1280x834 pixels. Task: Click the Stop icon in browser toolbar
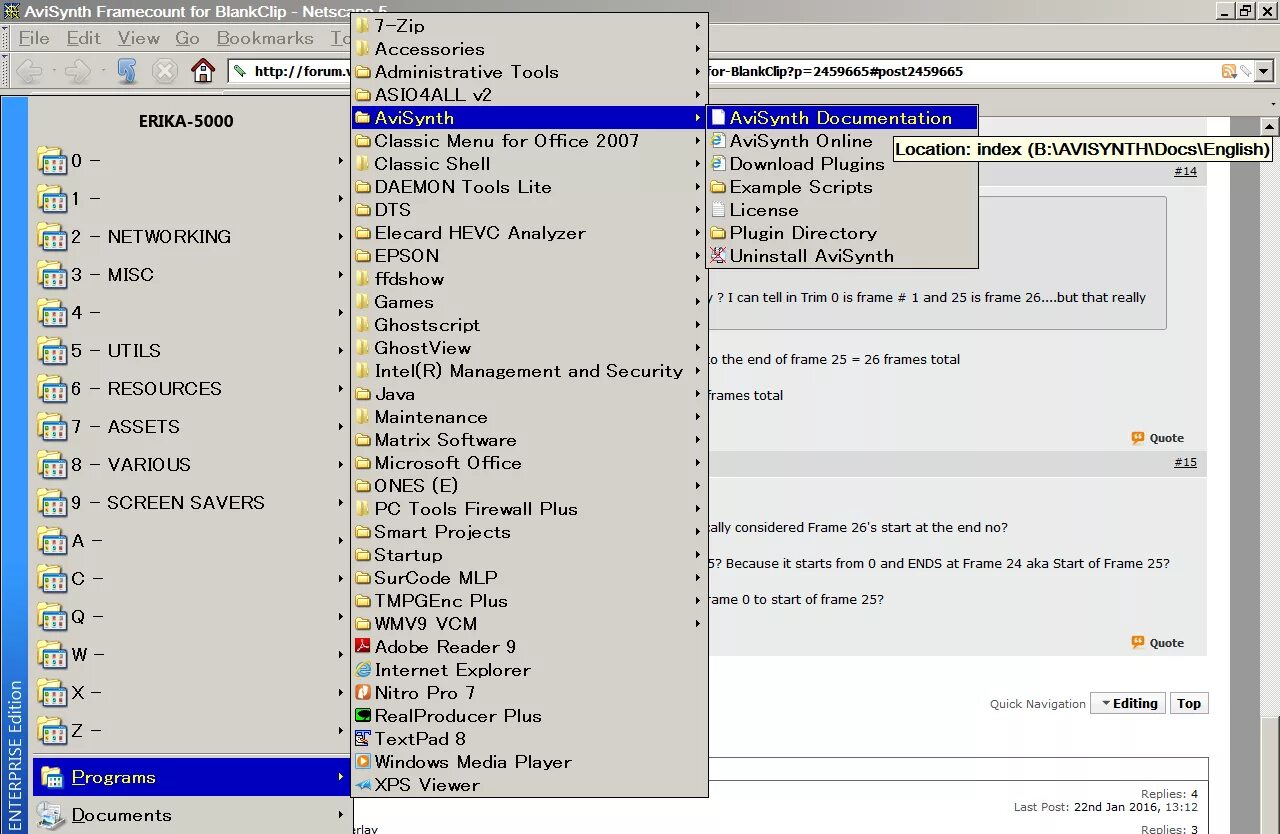[x=165, y=71]
